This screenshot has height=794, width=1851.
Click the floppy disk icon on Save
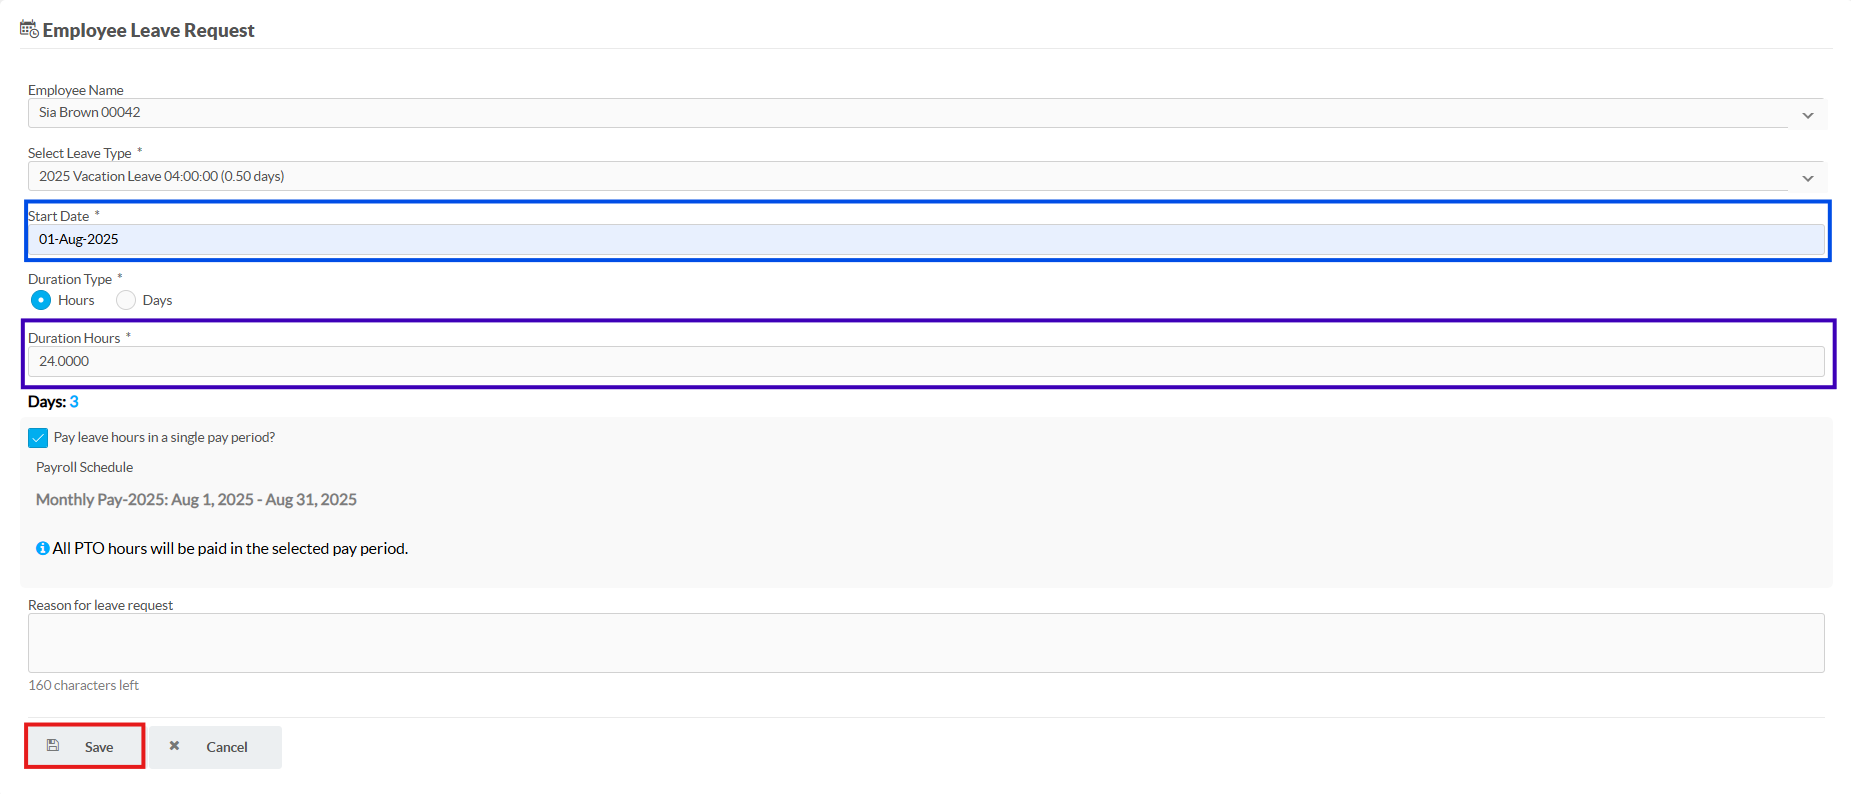coord(53,746)
